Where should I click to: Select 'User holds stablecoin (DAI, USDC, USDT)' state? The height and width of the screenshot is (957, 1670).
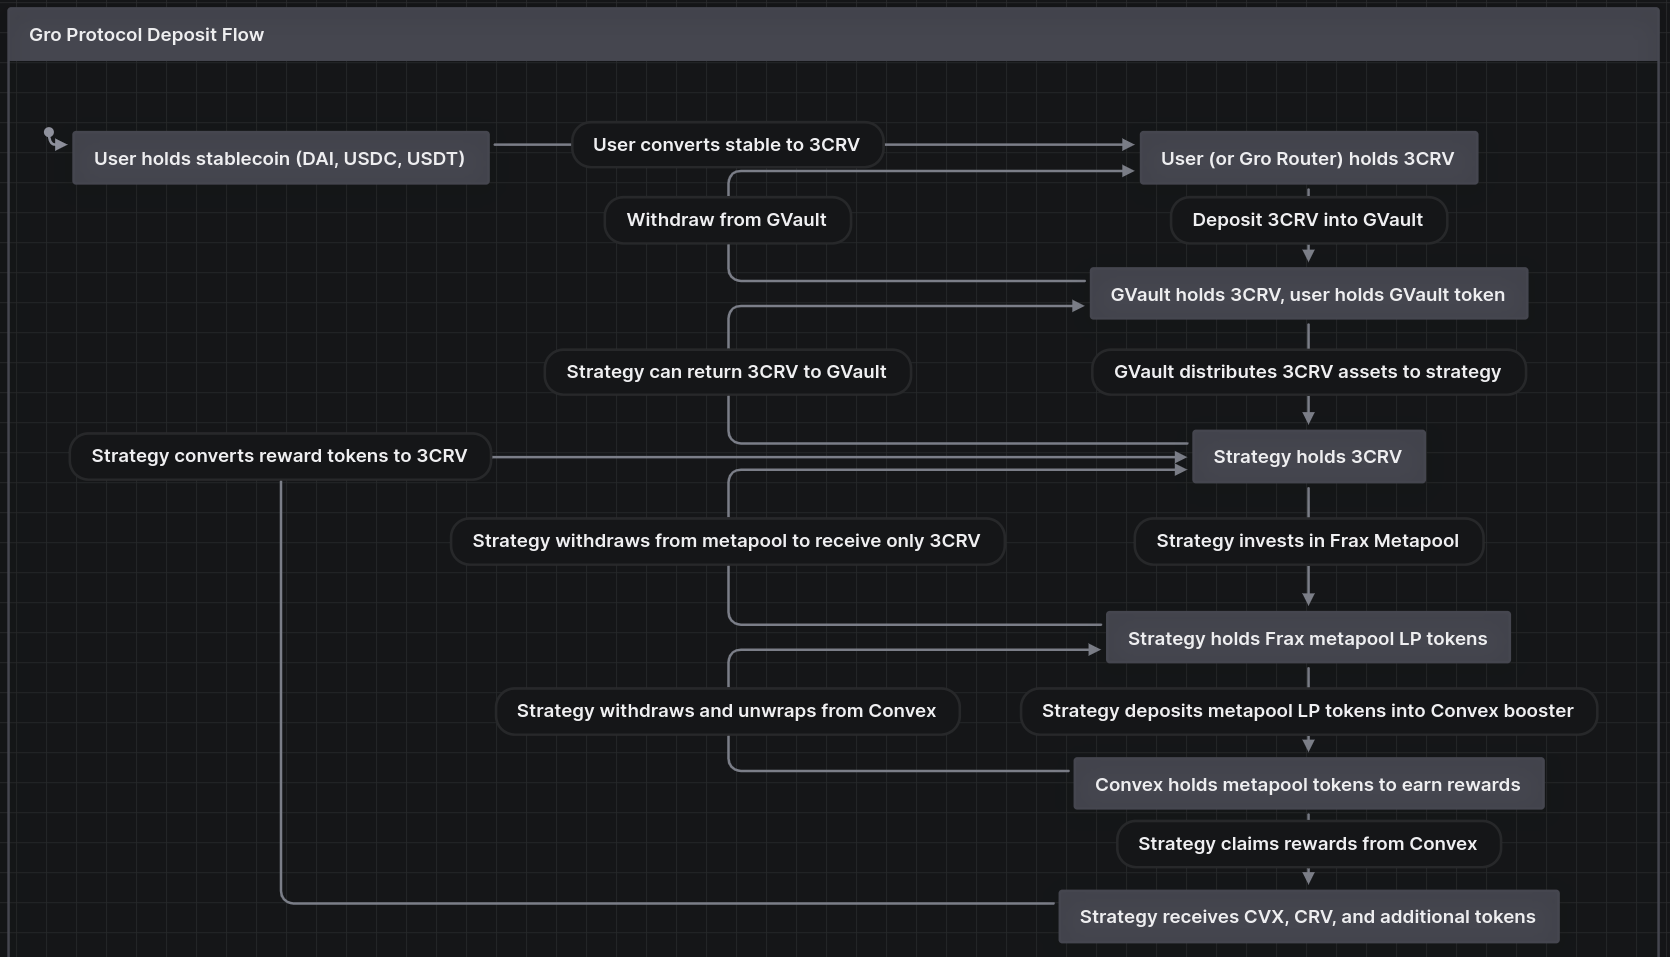(x=280, y=158)
